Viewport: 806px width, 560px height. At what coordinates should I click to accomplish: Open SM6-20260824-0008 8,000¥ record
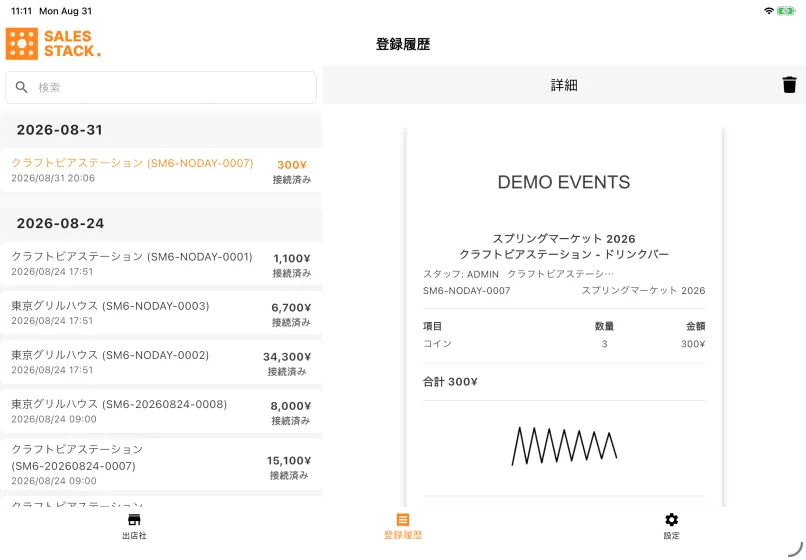[161, 411]
